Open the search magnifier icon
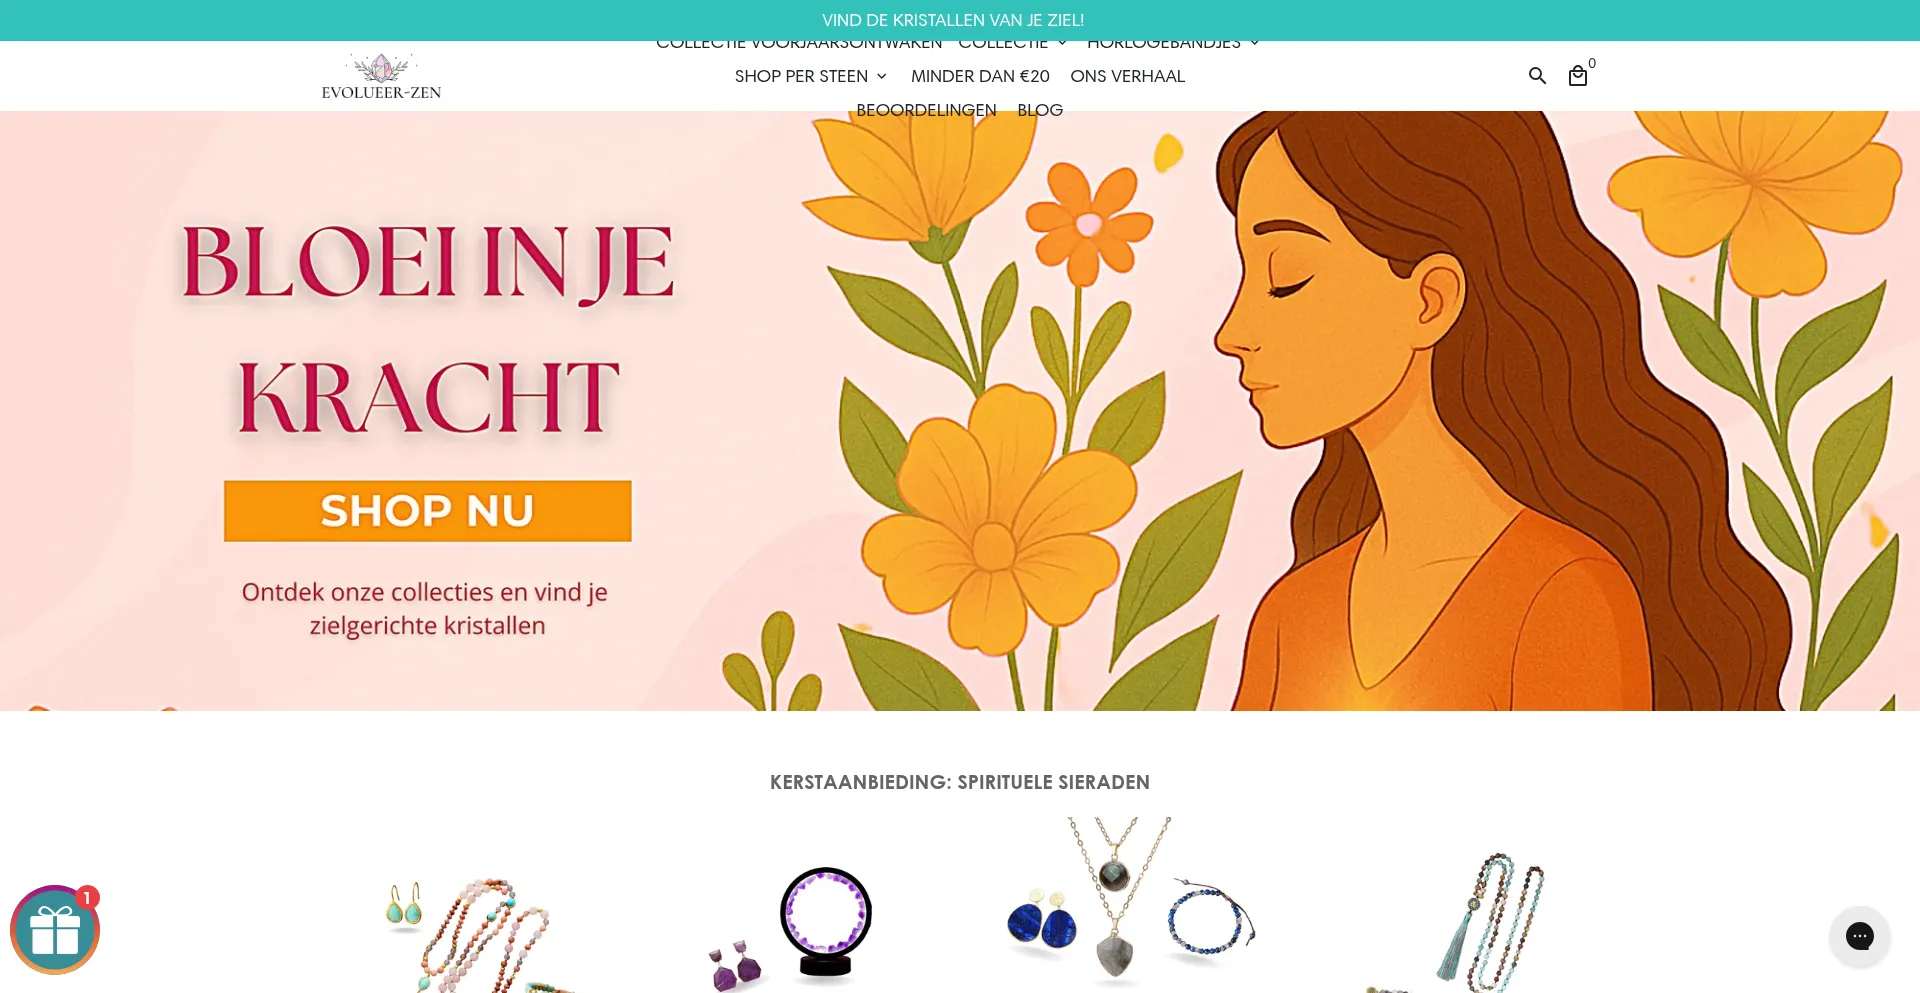This screenshot has width=1920, height=993. click(1537, 76)
